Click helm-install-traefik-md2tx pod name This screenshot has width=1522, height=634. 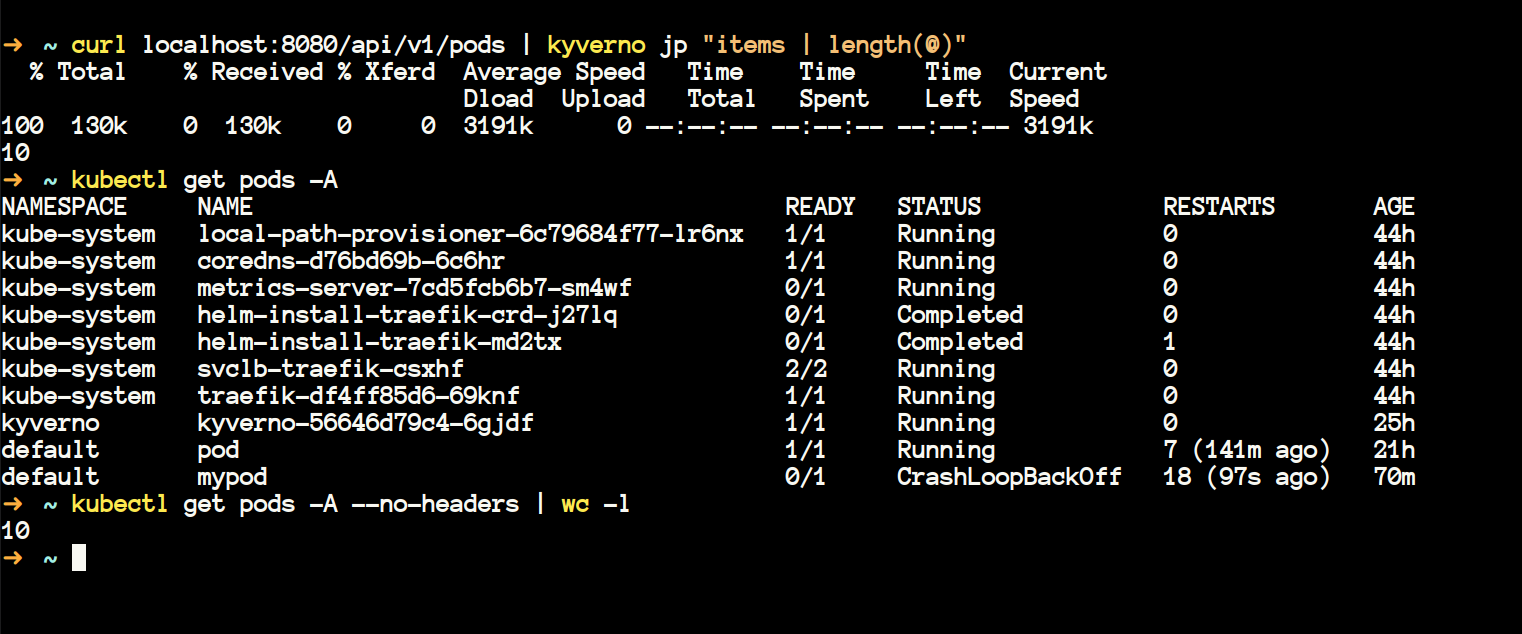[379, 342]
